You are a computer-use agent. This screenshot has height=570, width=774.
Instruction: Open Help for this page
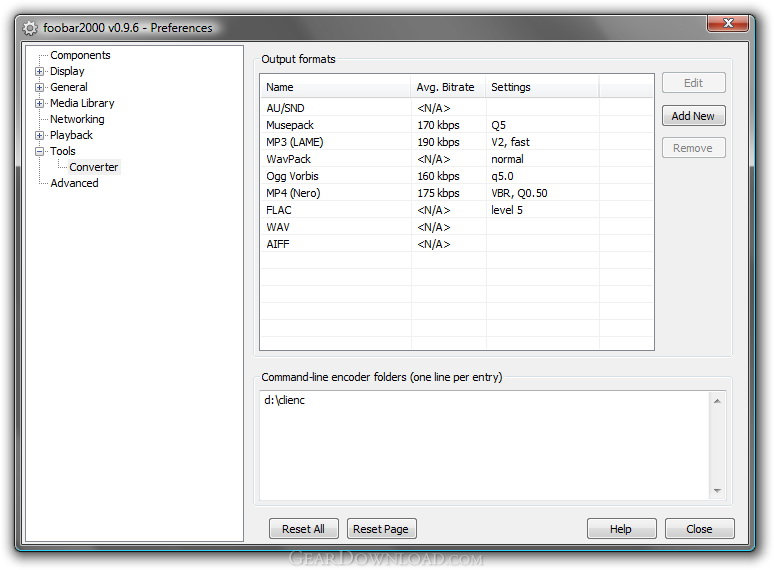(x=621, y=529)
